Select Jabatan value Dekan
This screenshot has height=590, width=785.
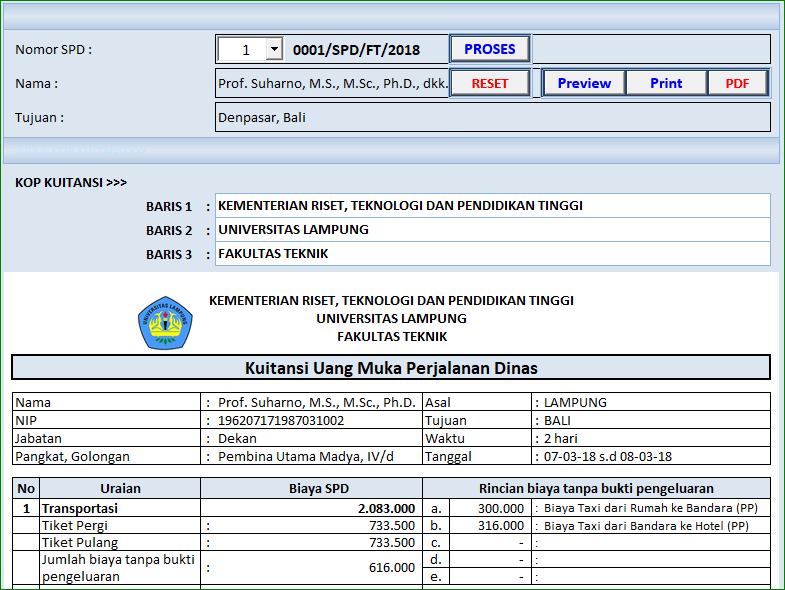[237, 439]
